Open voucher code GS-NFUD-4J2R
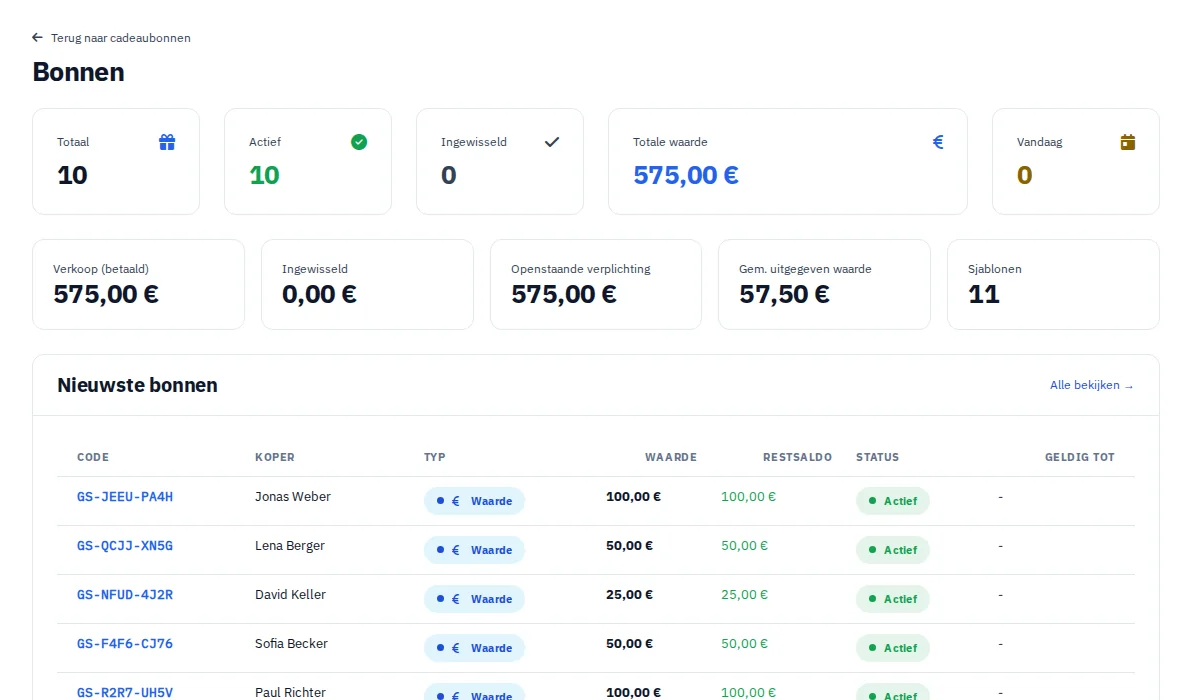This screenshot has width=1192, height=700. pos(125,595)
